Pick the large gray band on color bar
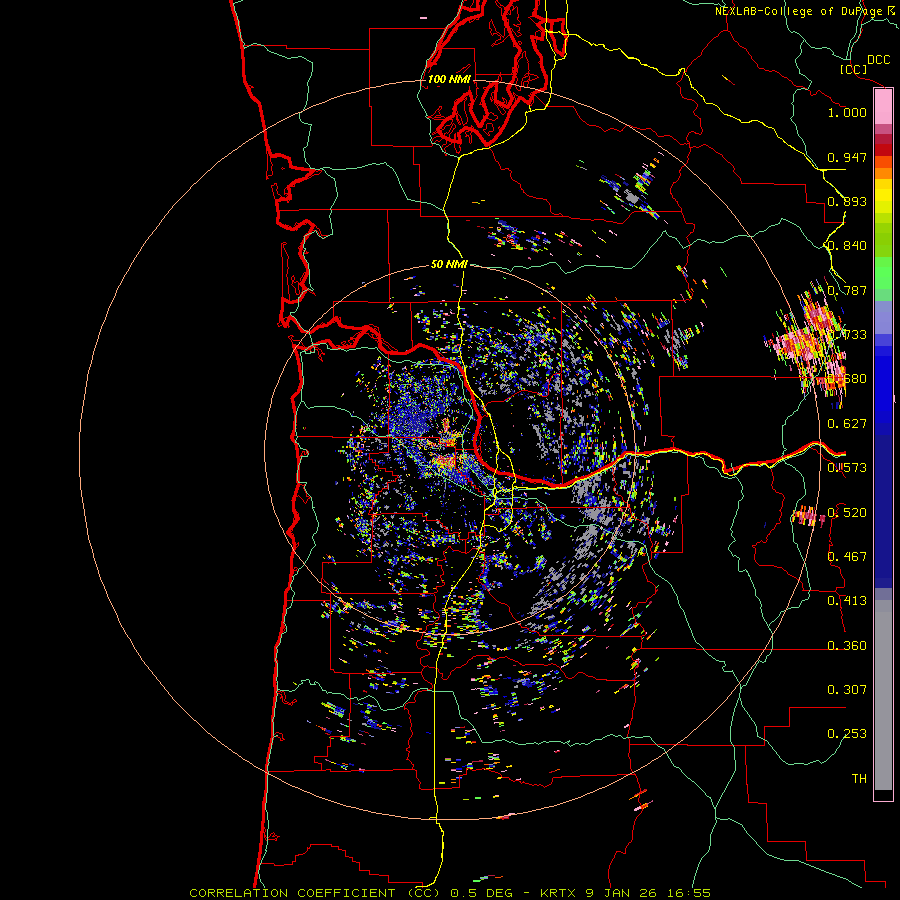900x900 pixels. point(883,700)
